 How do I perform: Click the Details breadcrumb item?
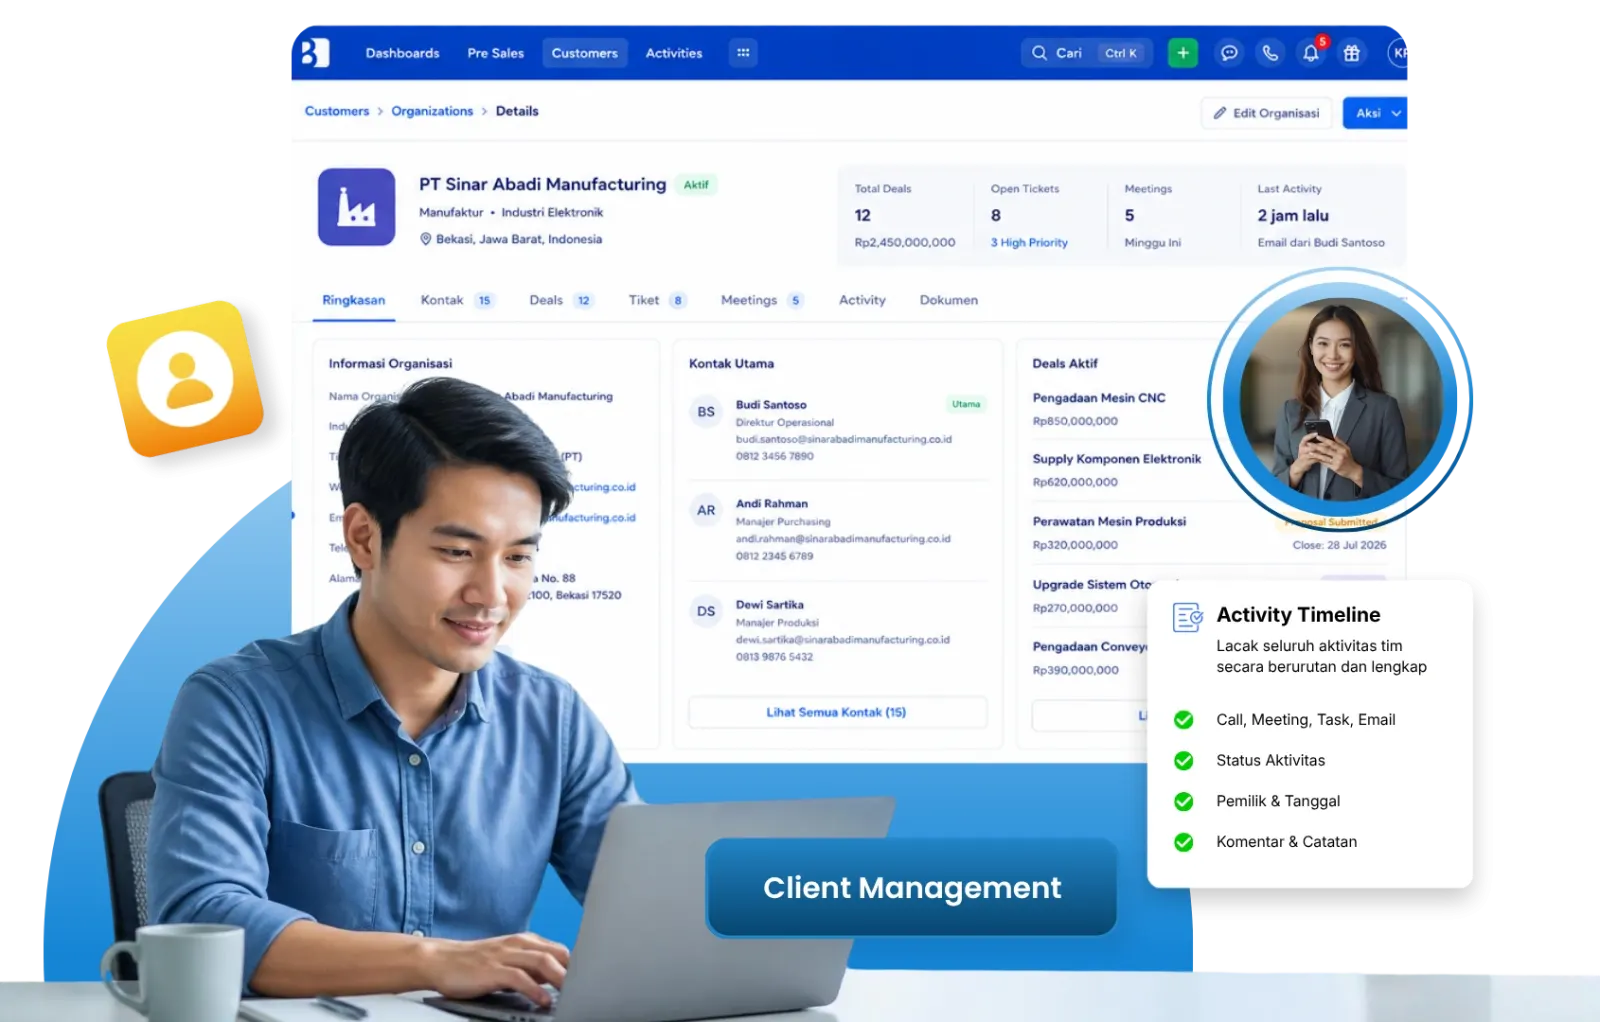[x=517, y=111]
